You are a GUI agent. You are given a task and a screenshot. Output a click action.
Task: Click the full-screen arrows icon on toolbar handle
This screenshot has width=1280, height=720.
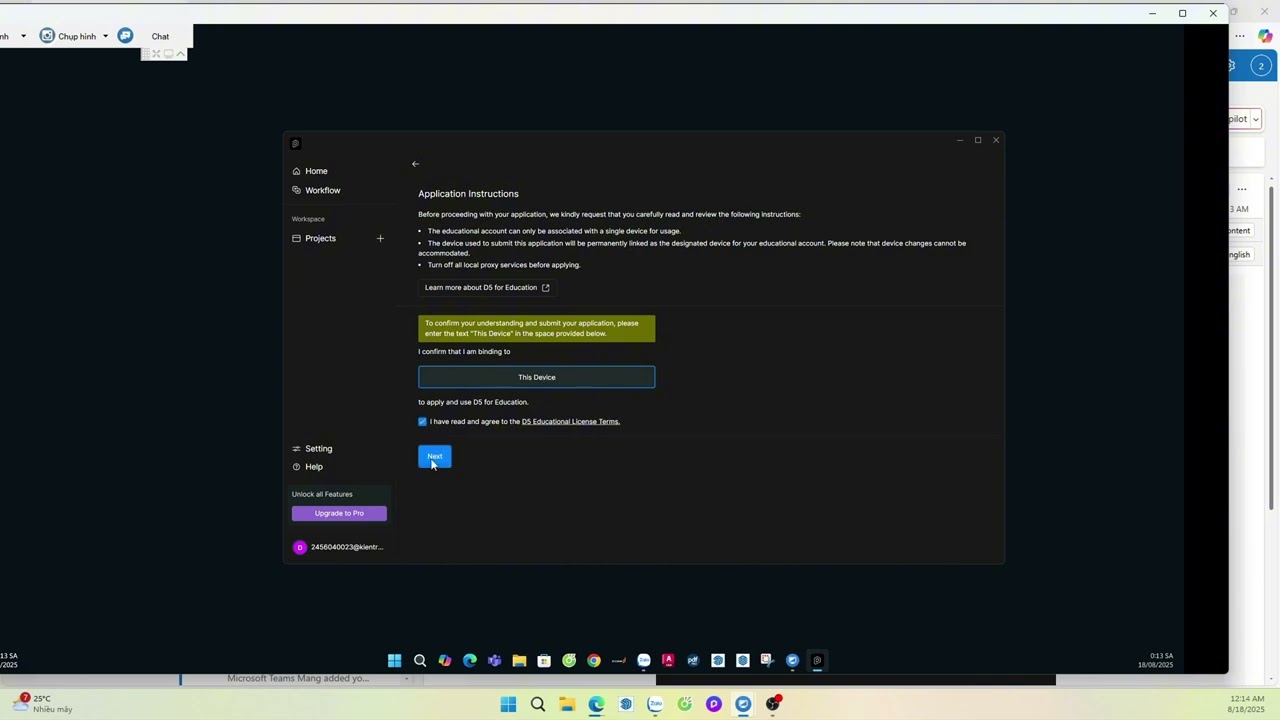(x=156, y=54)
